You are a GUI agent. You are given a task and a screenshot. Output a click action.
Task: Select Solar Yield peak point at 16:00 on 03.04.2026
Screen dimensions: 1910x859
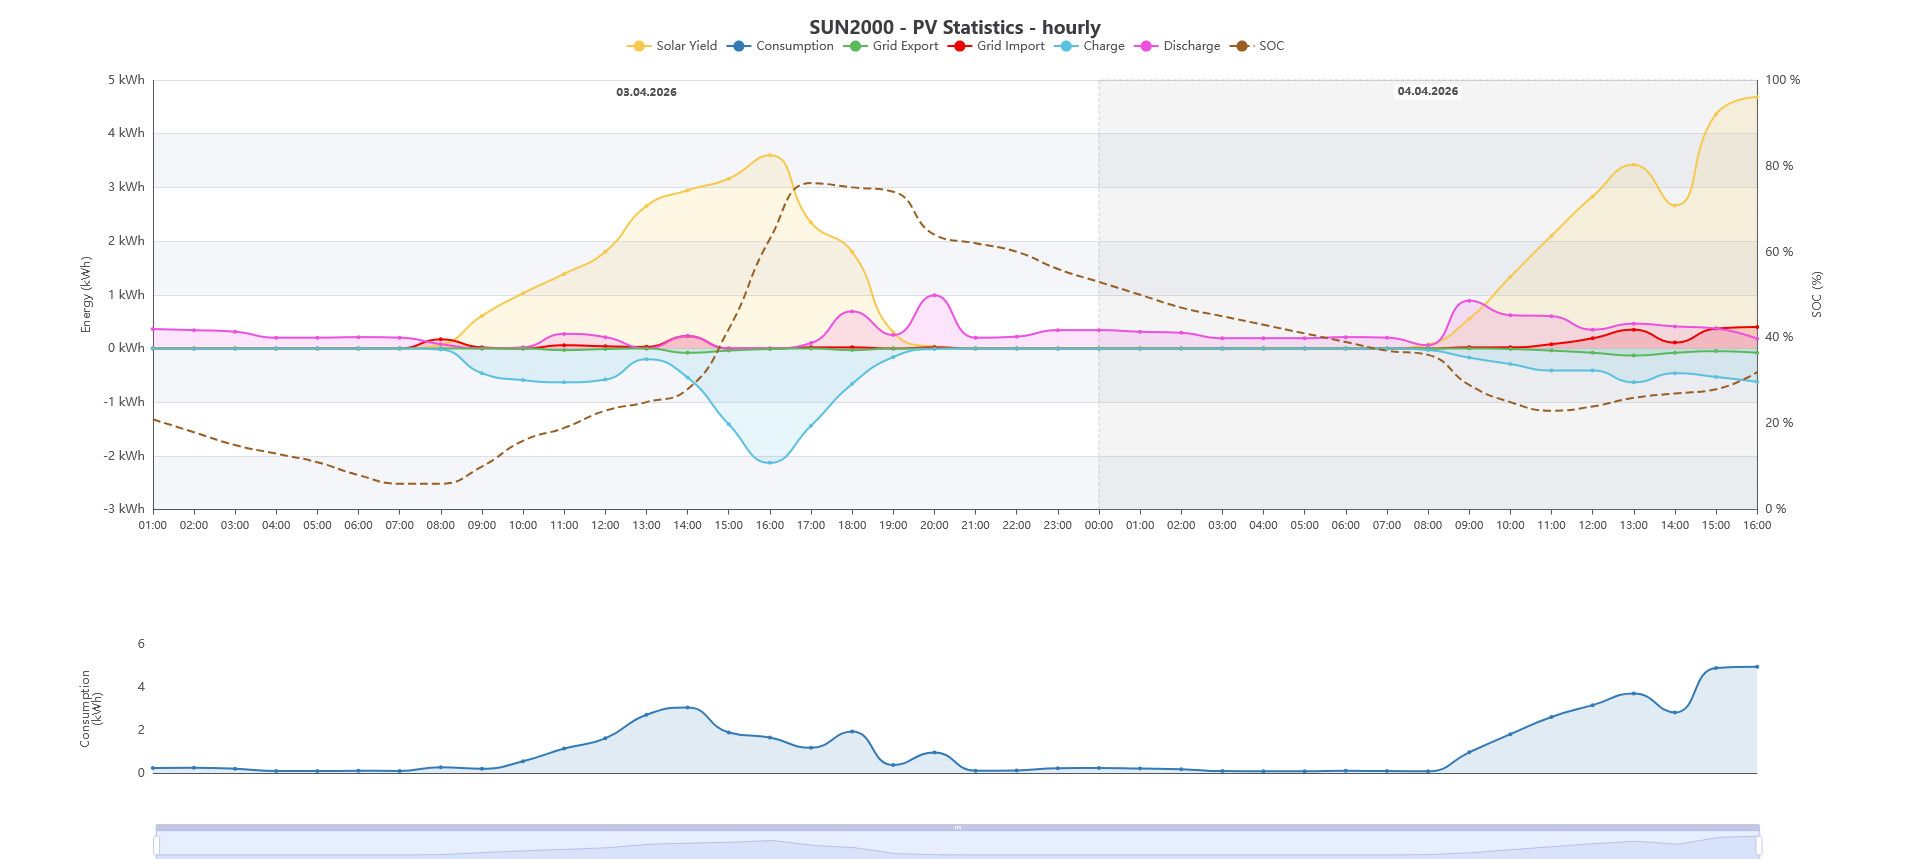click(769, 155)
